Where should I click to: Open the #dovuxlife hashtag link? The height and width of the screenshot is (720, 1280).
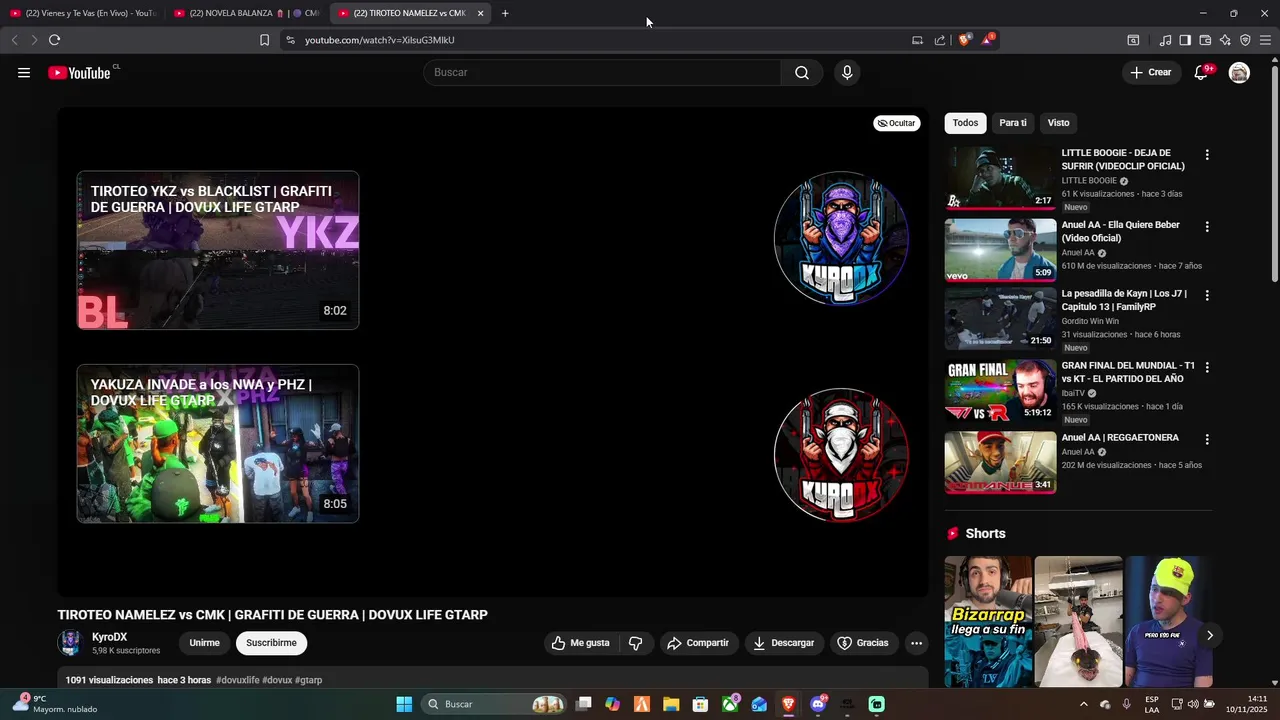(238, 680)
